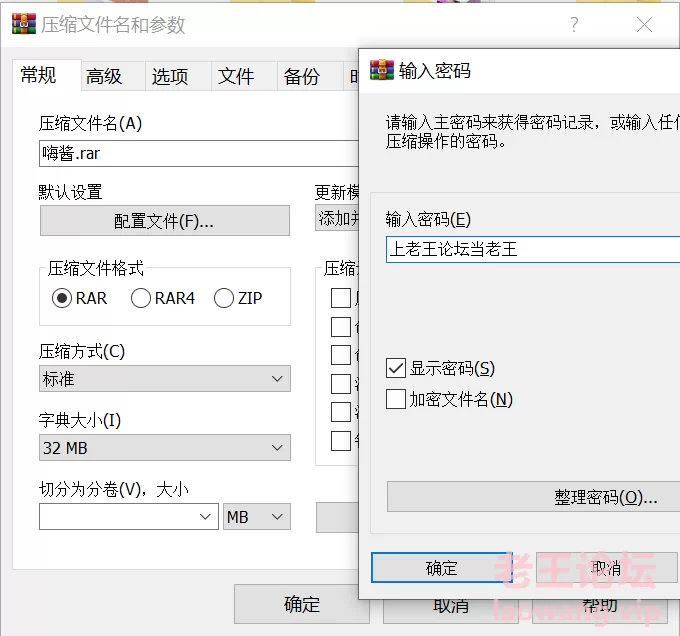Viewport: 680px width, 636px height.
Task: Tick the second checkbox in compression options
Action: [341, 327]
